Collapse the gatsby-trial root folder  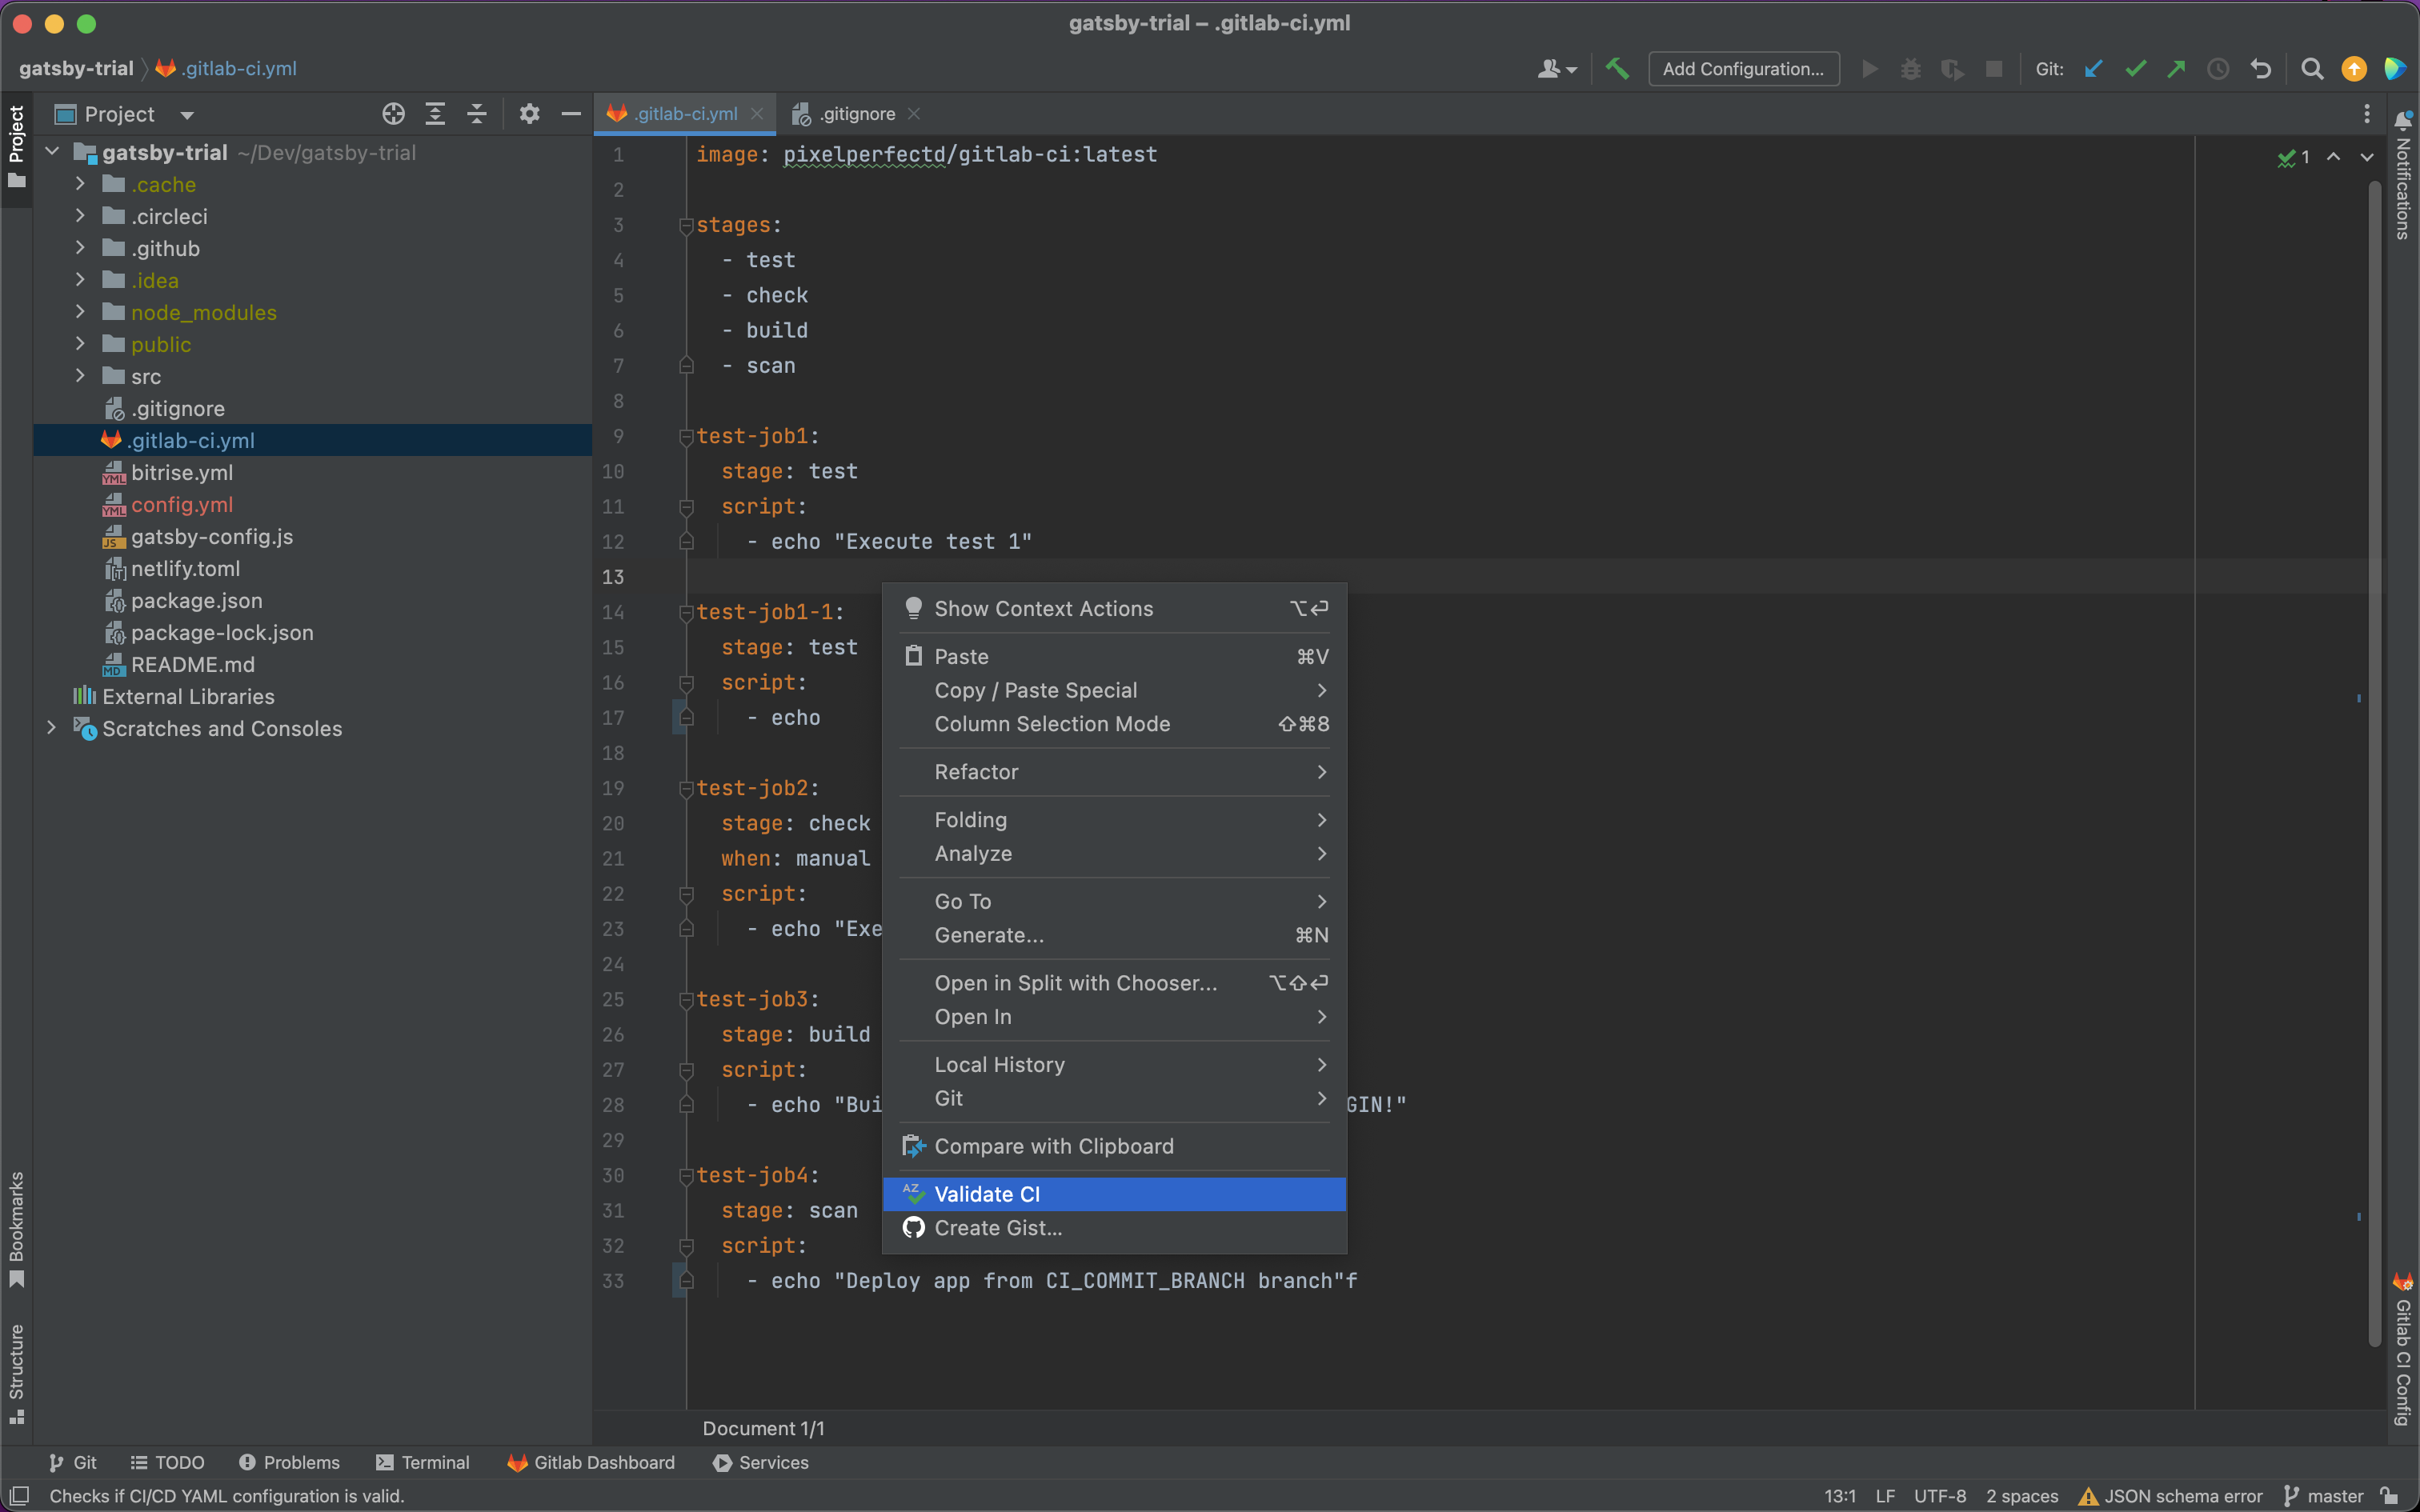pyautogui.click(x=52, y=152)
